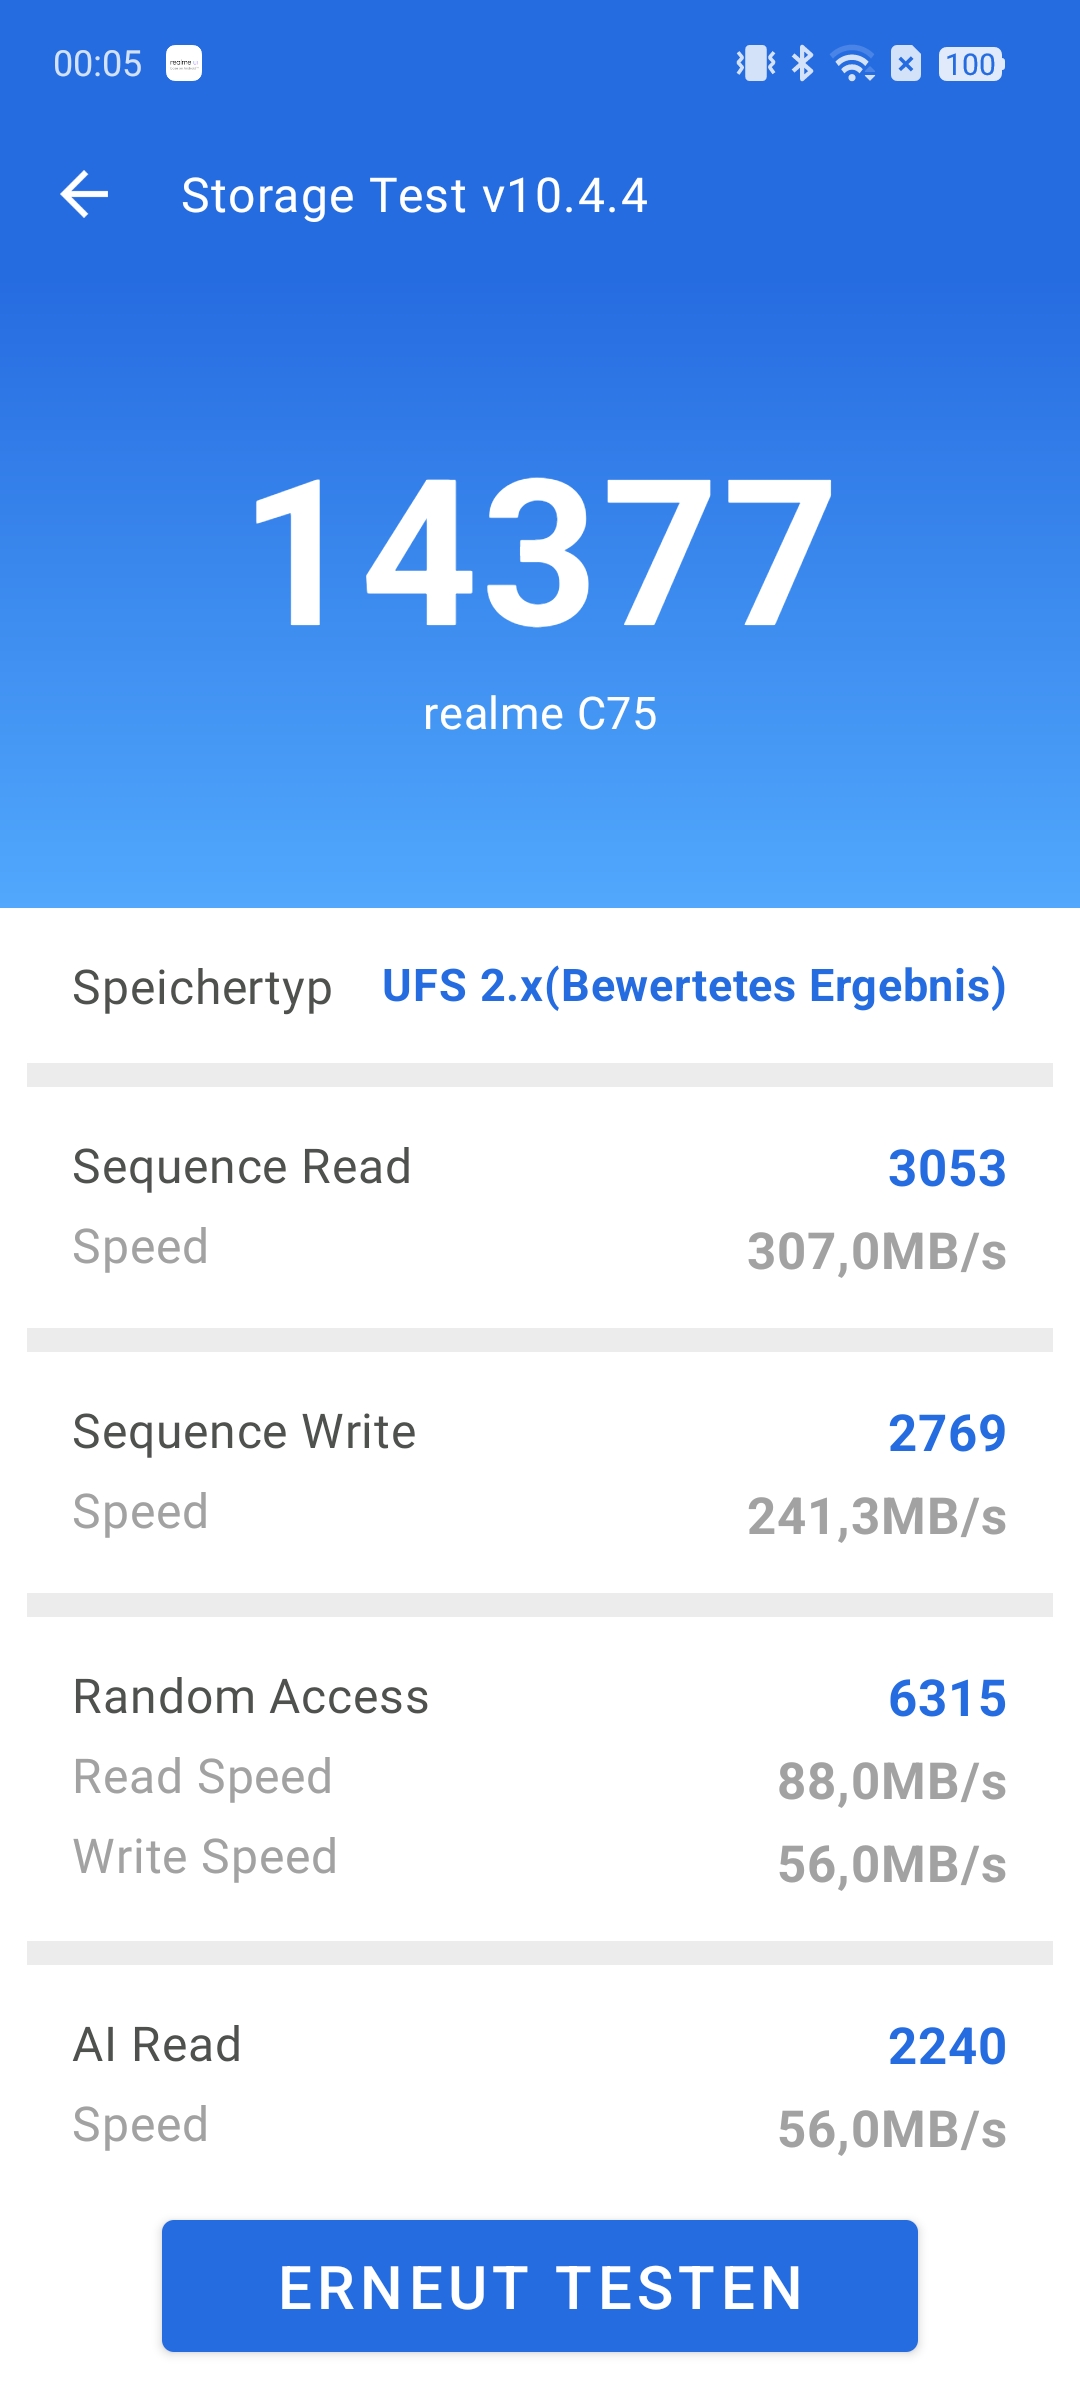Select the Random Access row

coord(540,1780)
